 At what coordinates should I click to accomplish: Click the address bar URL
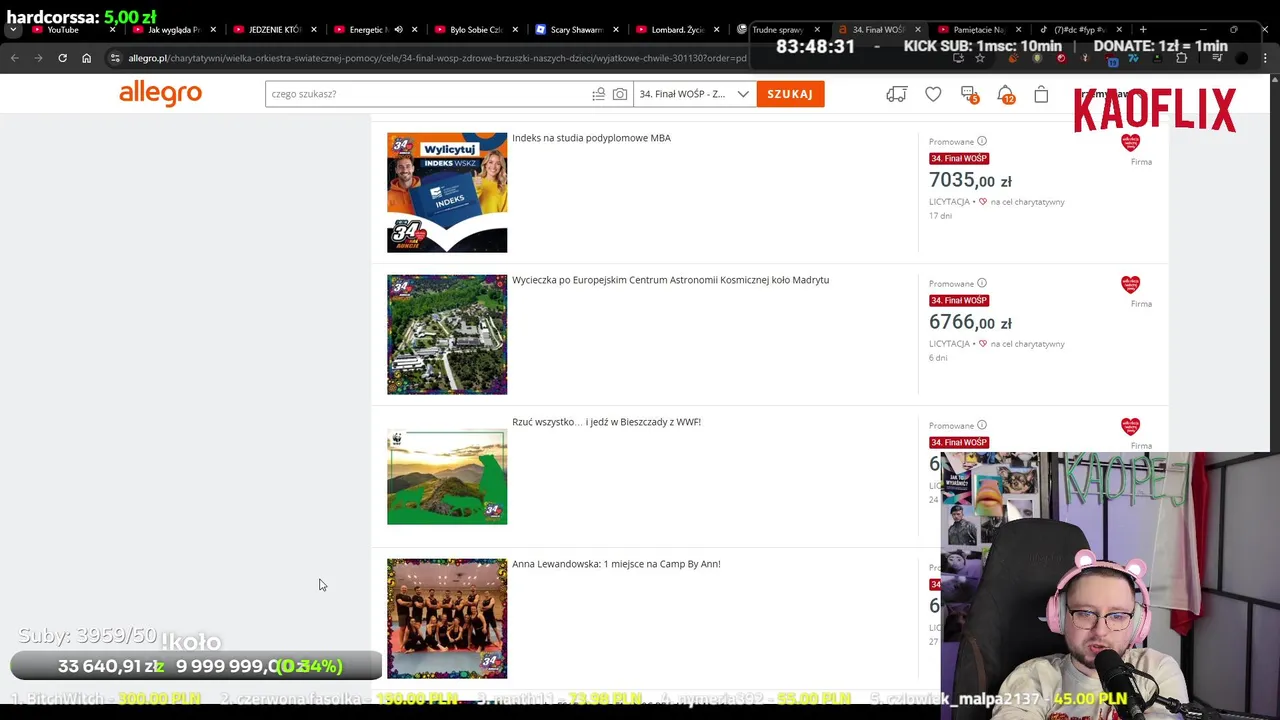point(437,58)
